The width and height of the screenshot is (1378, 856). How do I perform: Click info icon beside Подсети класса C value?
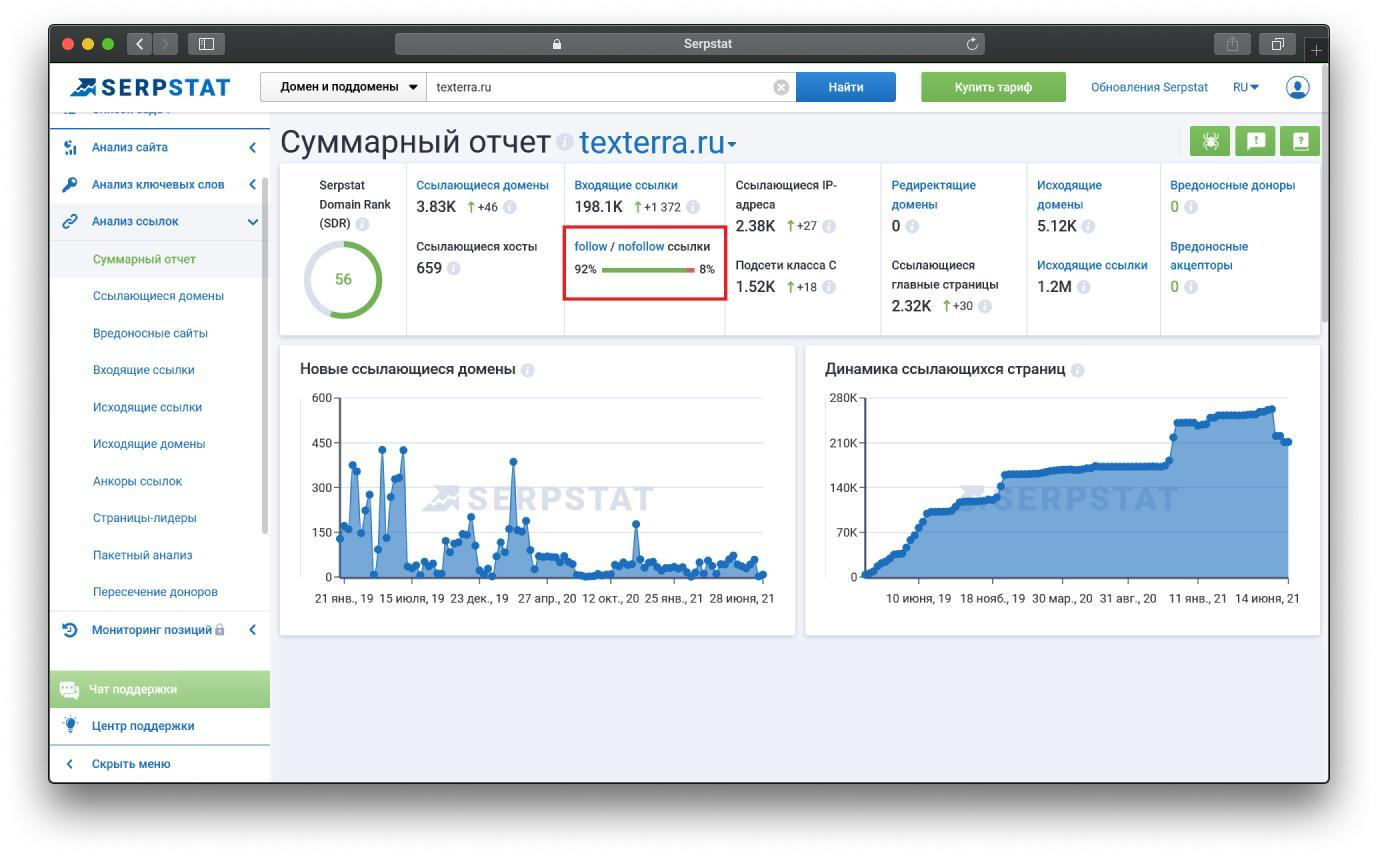pos(828,287)
